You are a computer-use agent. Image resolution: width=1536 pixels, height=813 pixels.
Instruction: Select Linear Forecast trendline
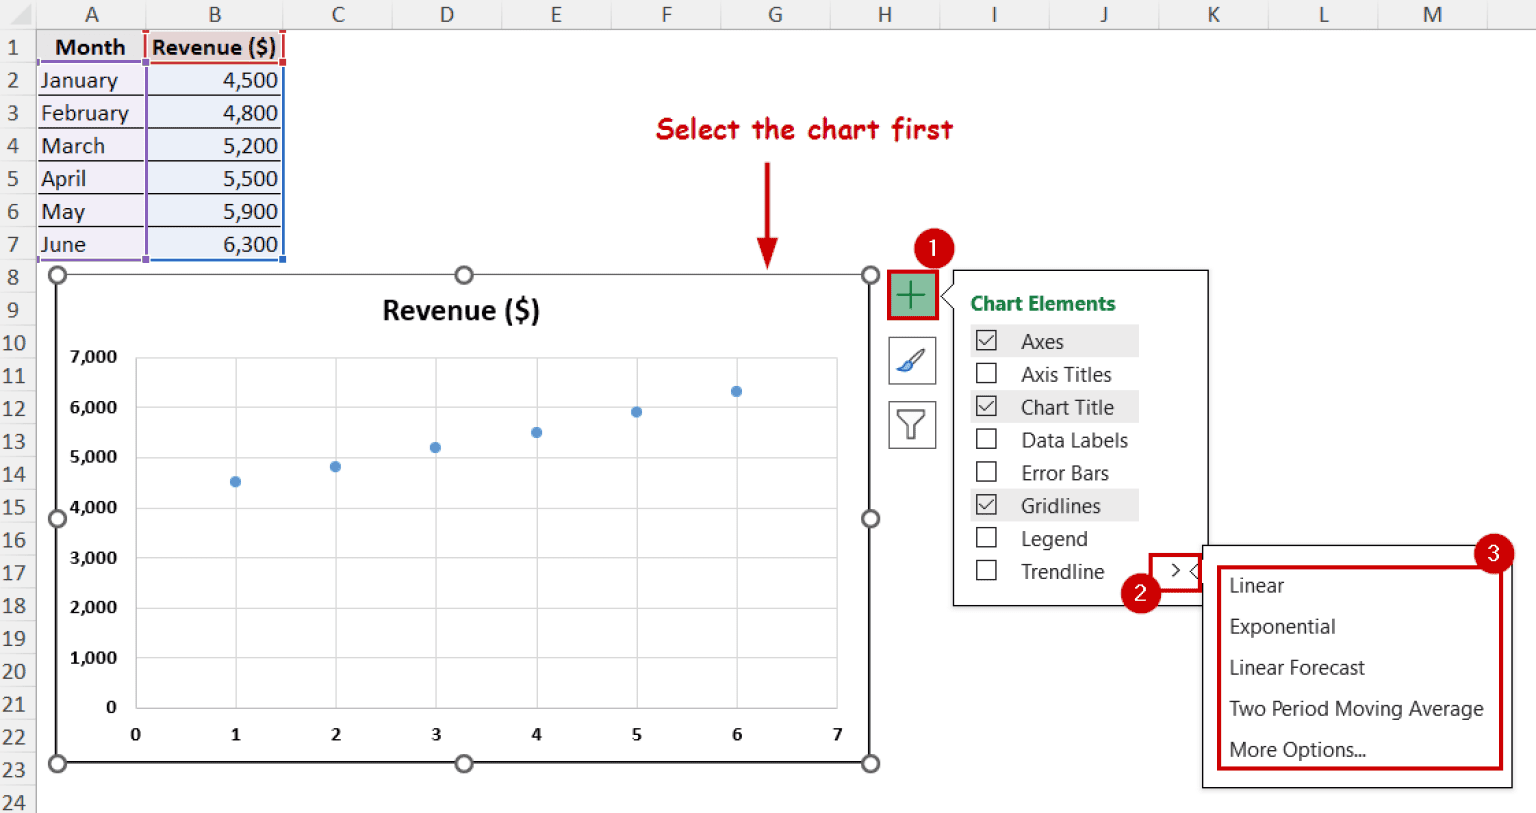click(x=1296, y=667)
